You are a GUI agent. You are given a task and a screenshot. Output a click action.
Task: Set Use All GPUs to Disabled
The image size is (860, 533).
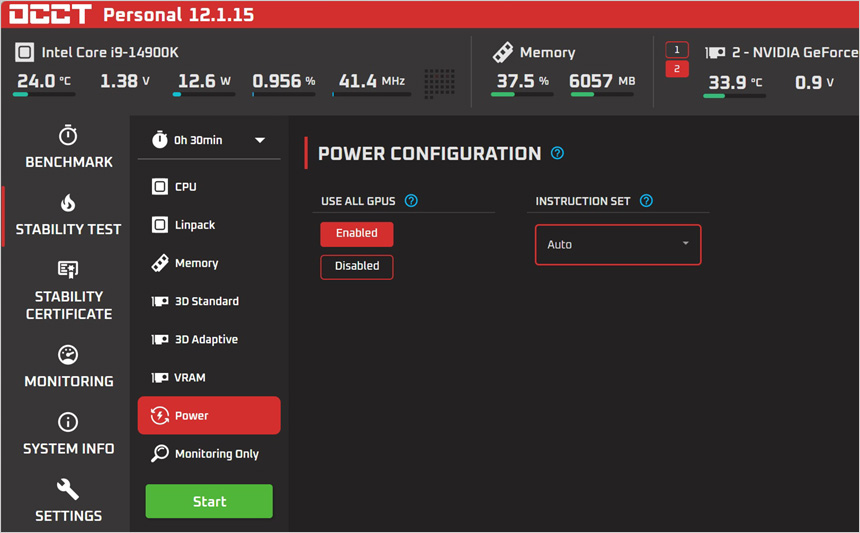coord(357,267)
